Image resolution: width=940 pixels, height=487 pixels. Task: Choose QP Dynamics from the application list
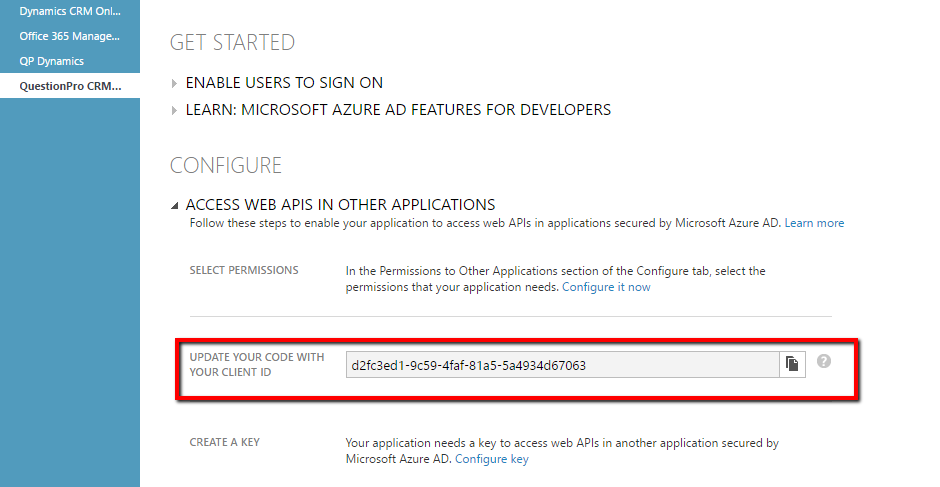[x=52, y=61]
